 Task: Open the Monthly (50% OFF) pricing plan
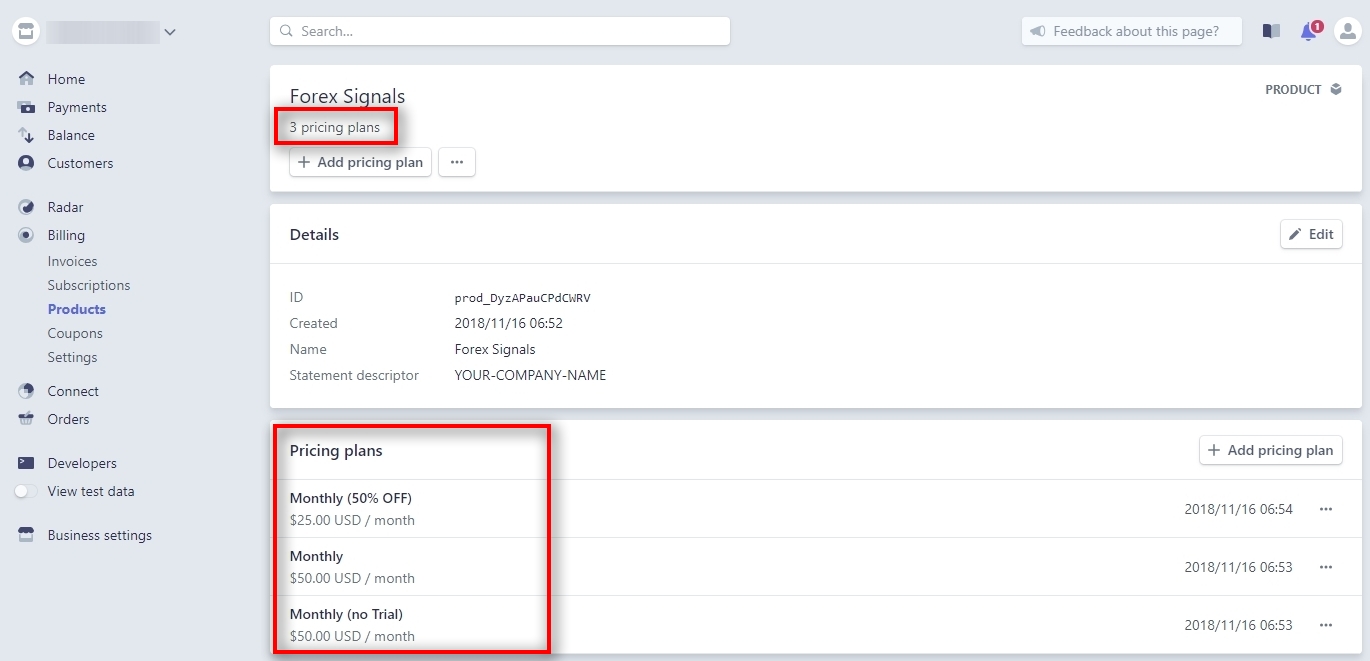click(x=351, y=498)
